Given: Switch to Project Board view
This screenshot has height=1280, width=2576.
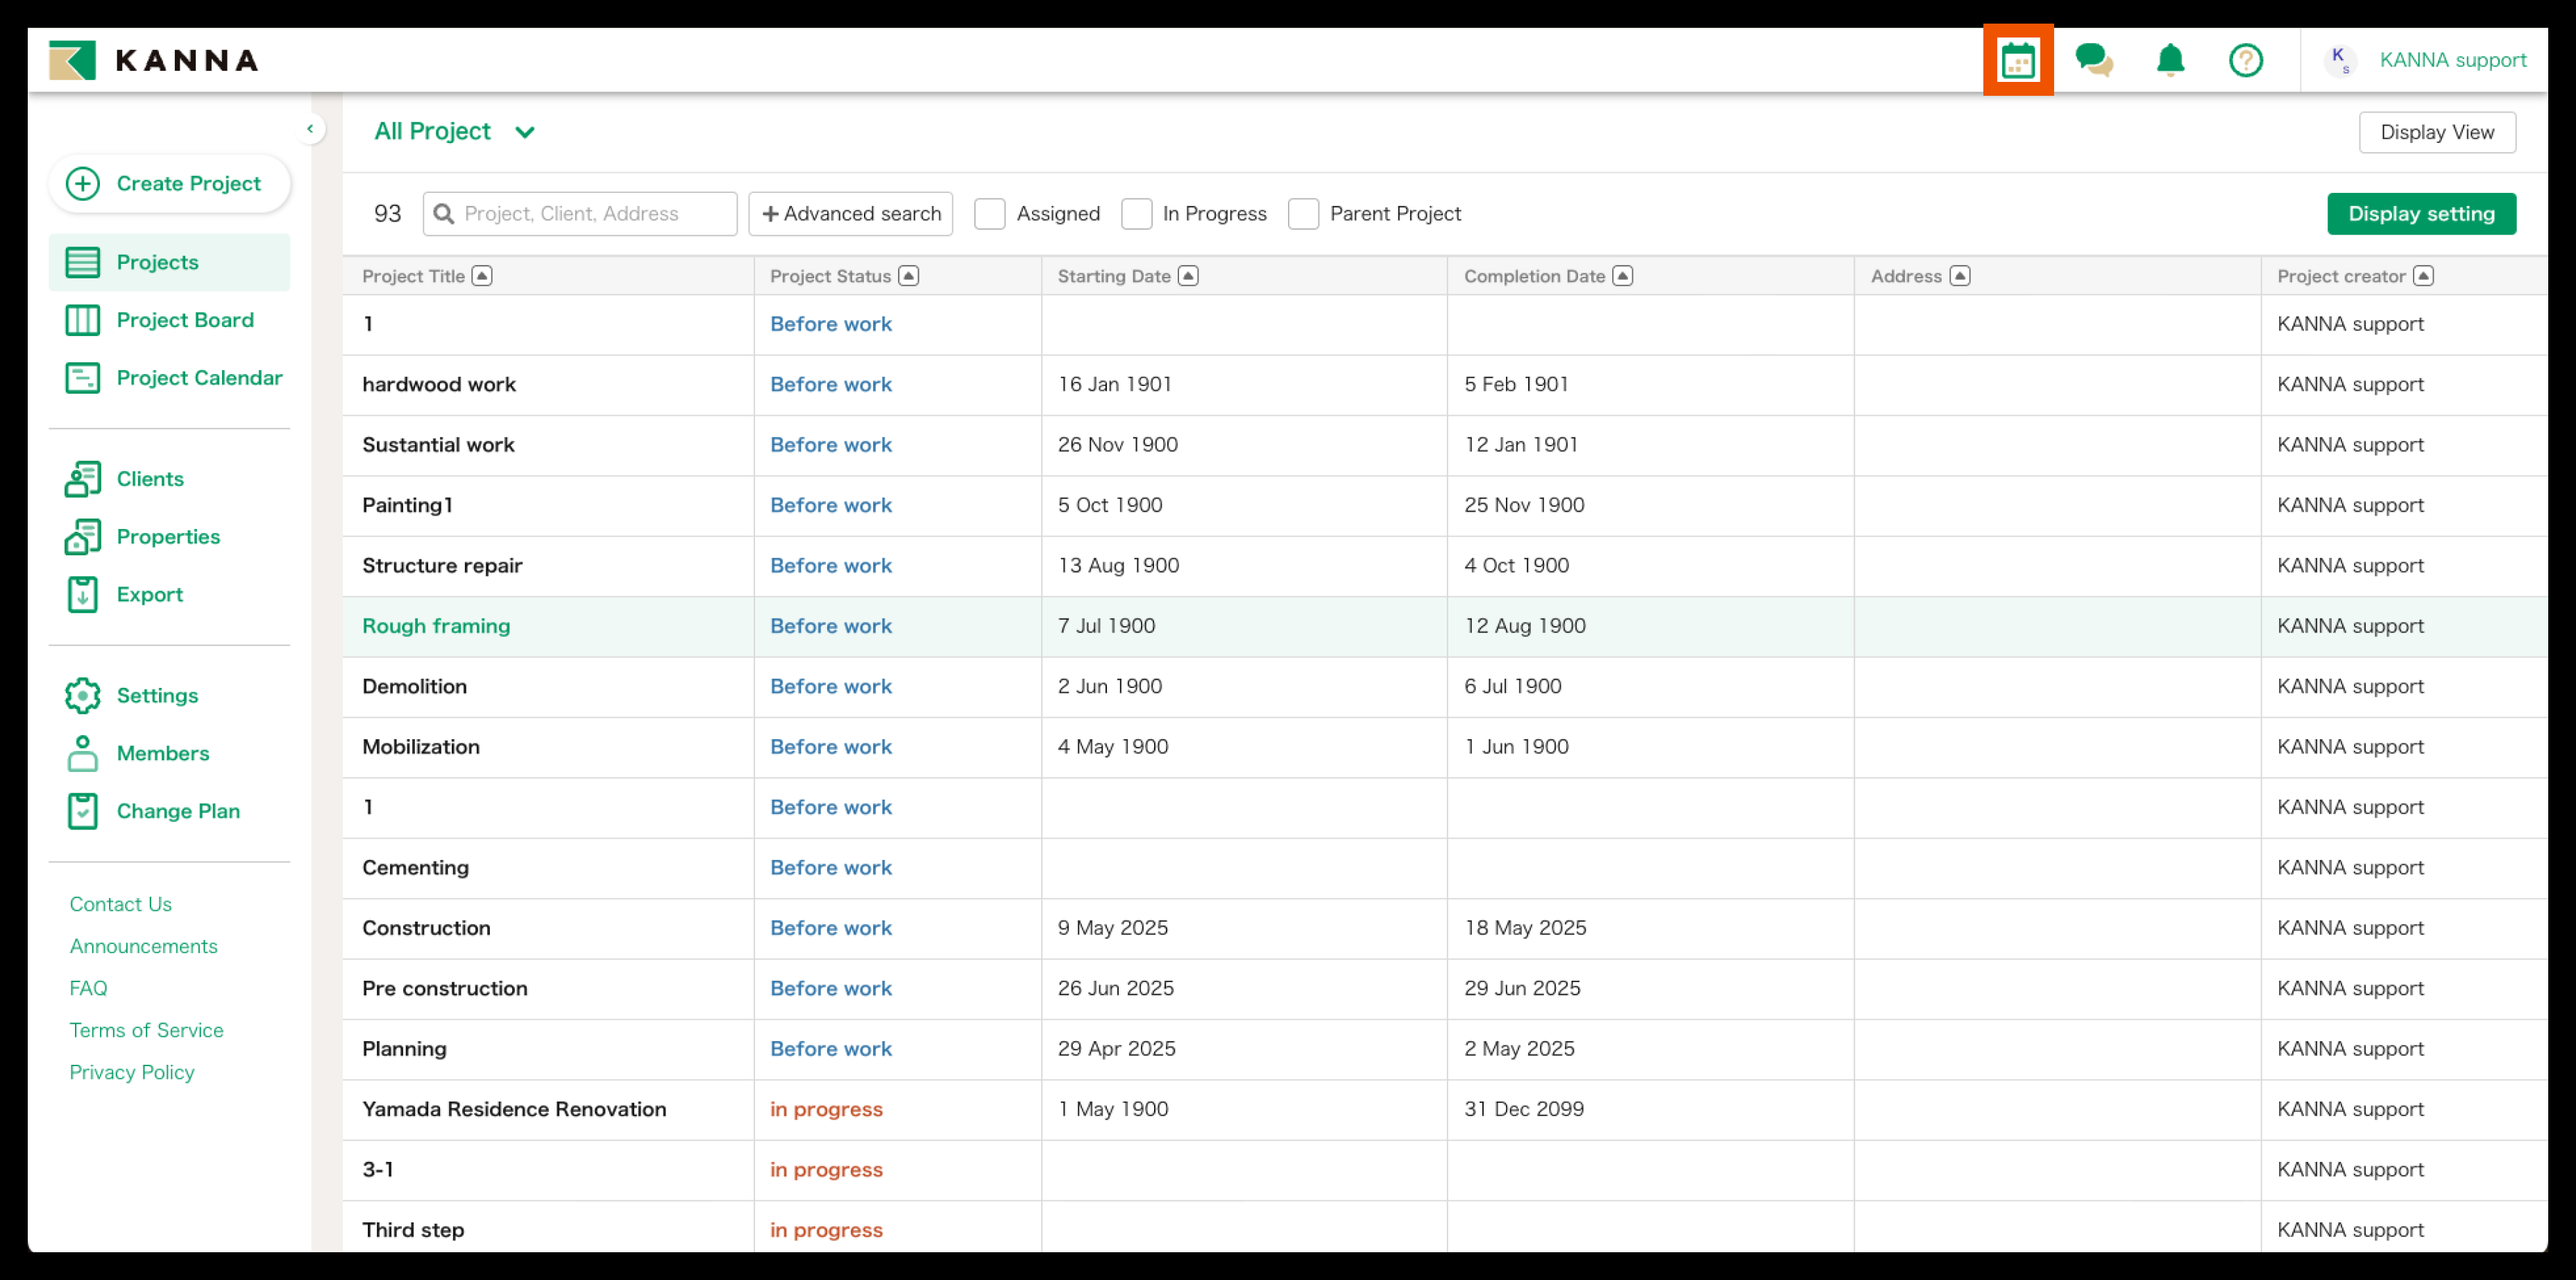Looking at the screenshot, I should (185, 320).
